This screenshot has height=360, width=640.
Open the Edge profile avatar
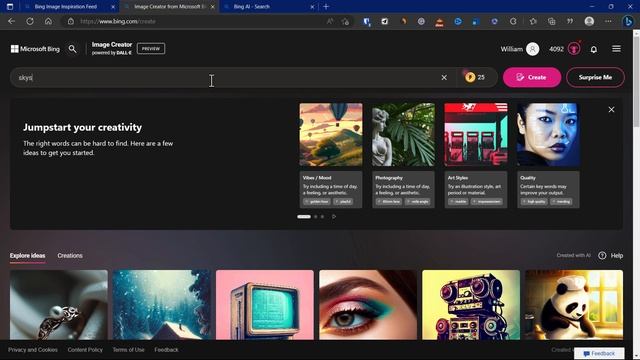point(589,21)
